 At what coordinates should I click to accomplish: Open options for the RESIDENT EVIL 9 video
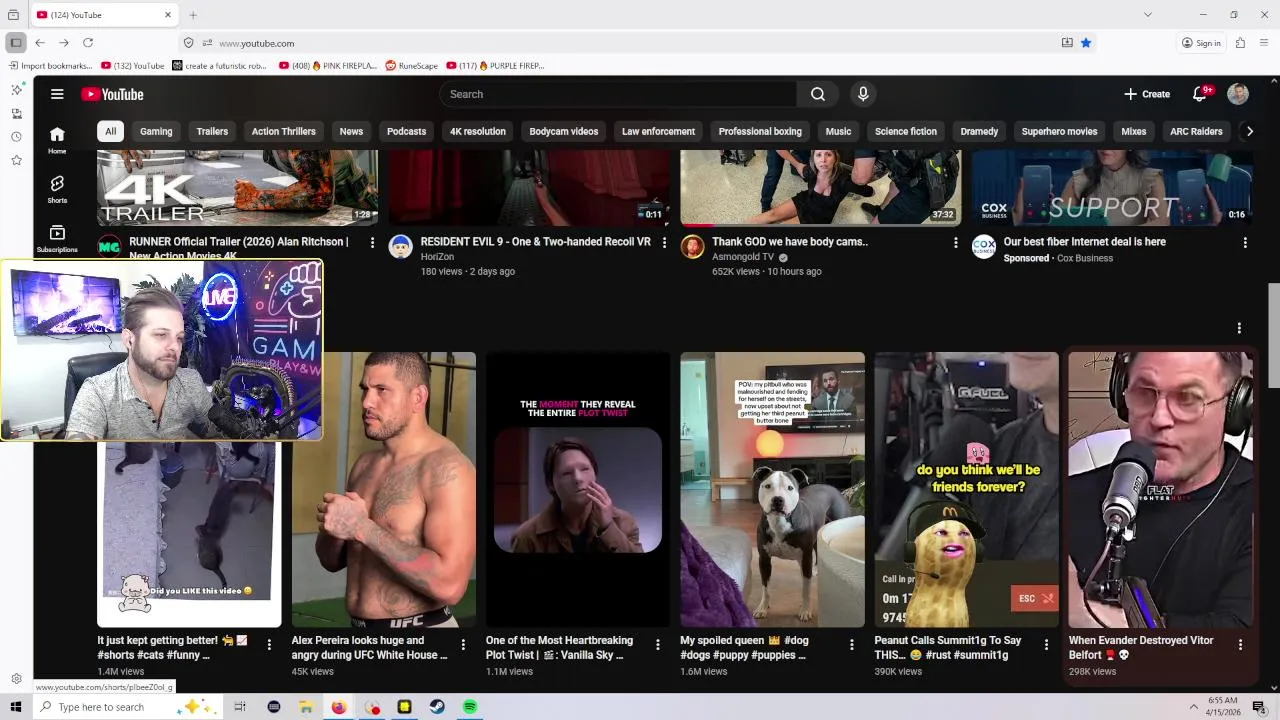(x=664, y=243)
